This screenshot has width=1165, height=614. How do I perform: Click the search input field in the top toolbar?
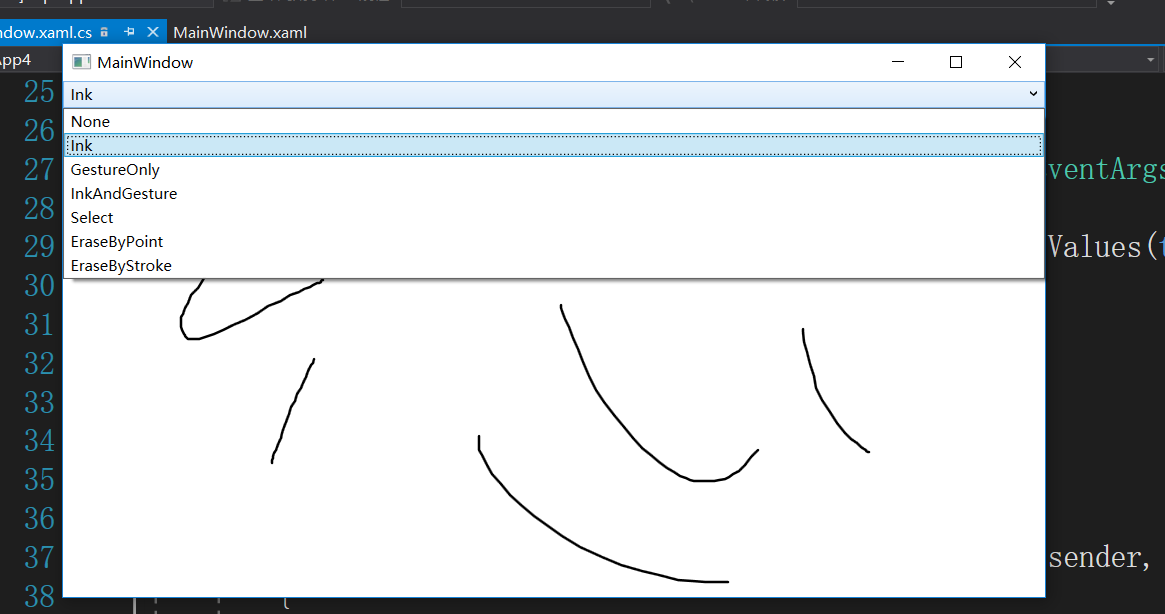coord(525,5)
